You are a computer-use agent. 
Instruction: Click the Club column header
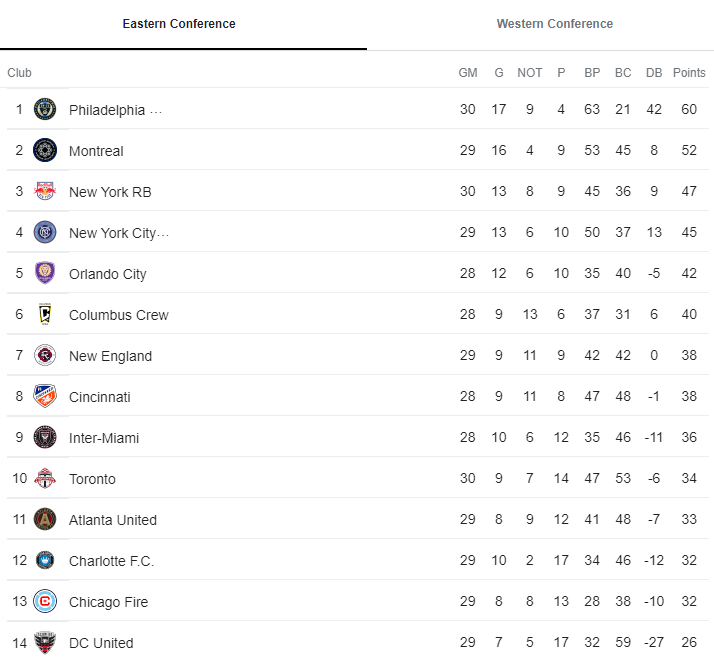tap(20, 73)
